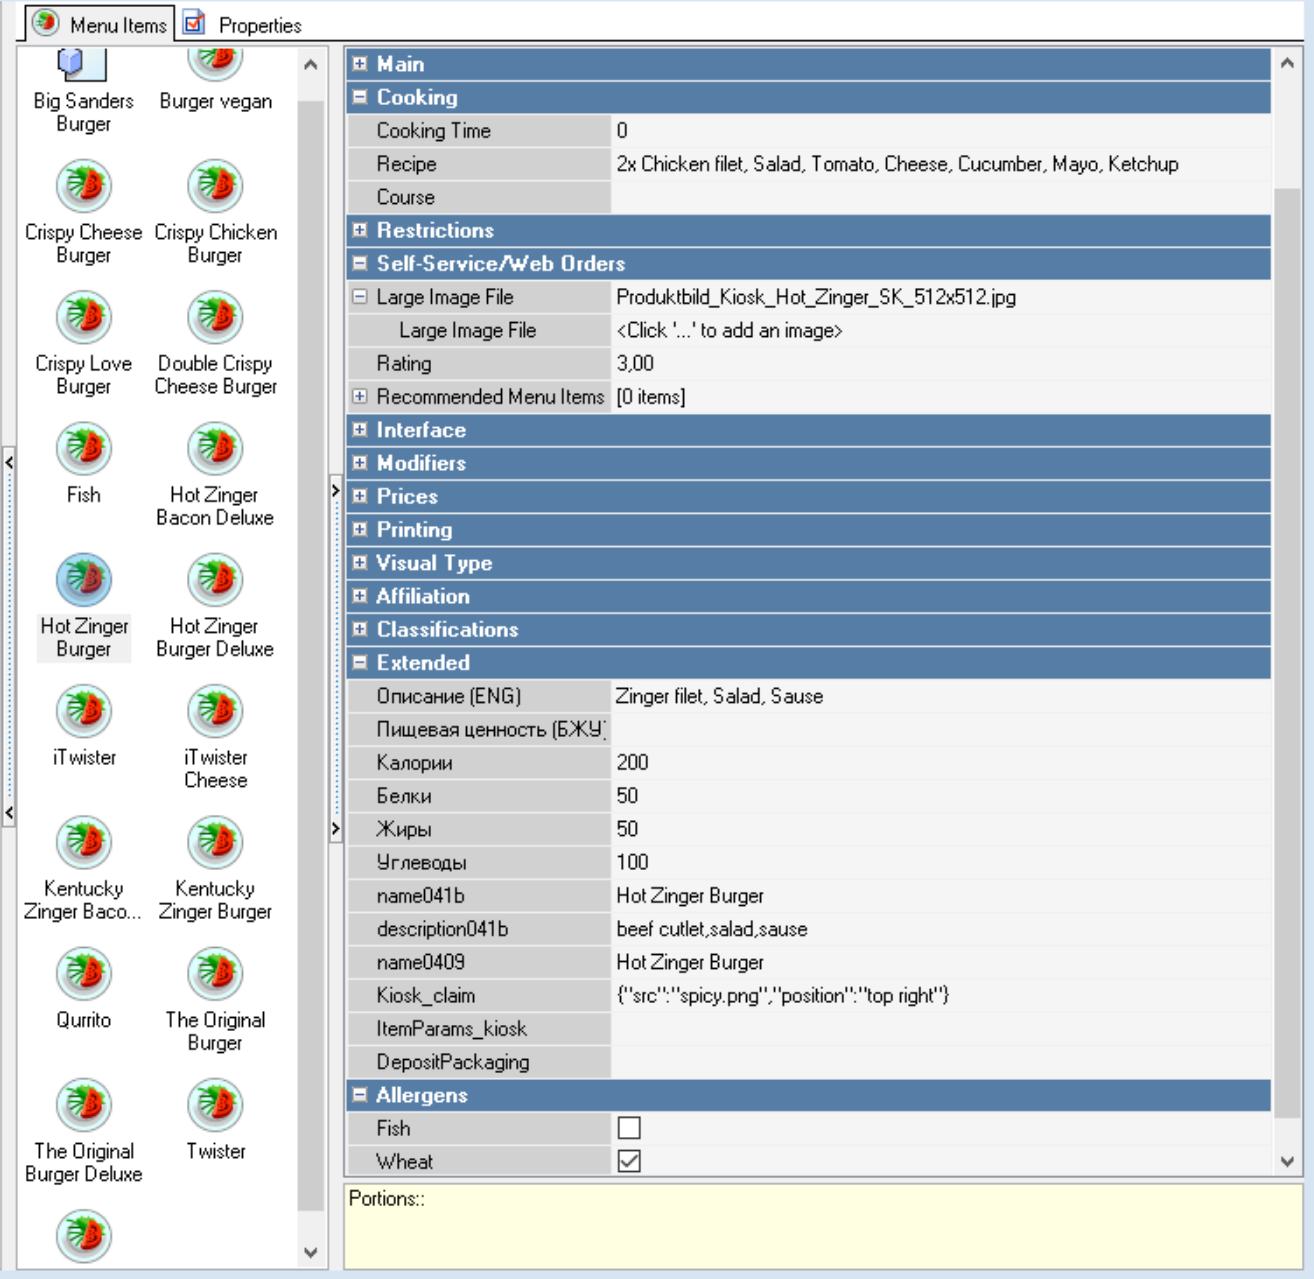This screenshot has width=1314, height=1279.
Task: Expand the Interface section
Action: 360,429
